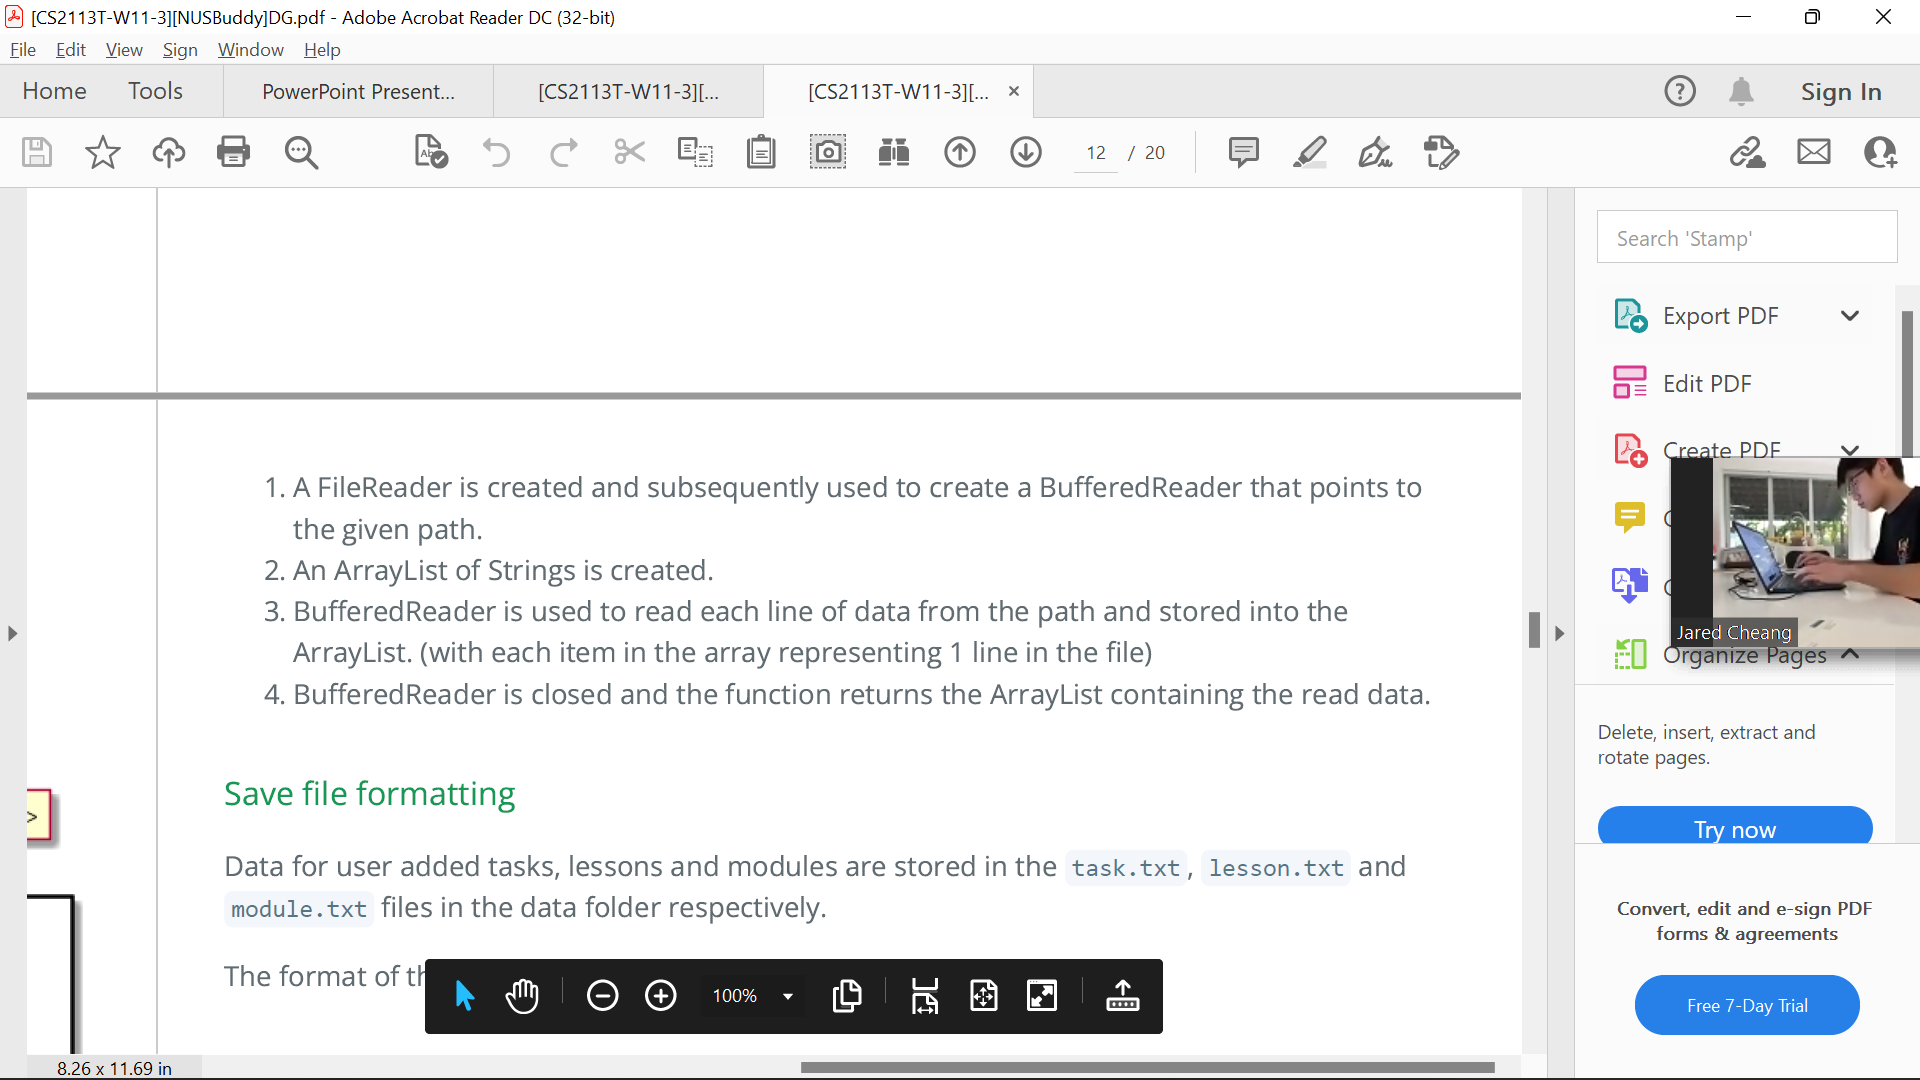
Task: Toggle full screen mode icon
Action: [x=1042, y=996]
